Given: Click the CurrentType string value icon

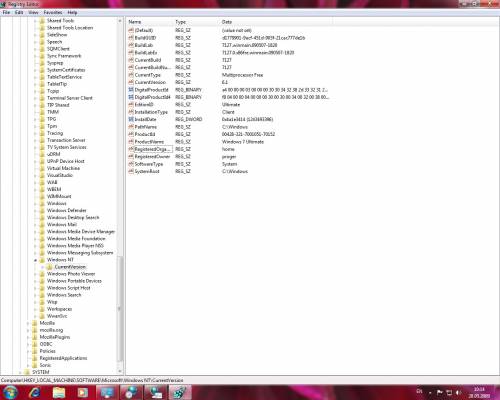Looking at the screenshot, I should click(x=131, y=75).
